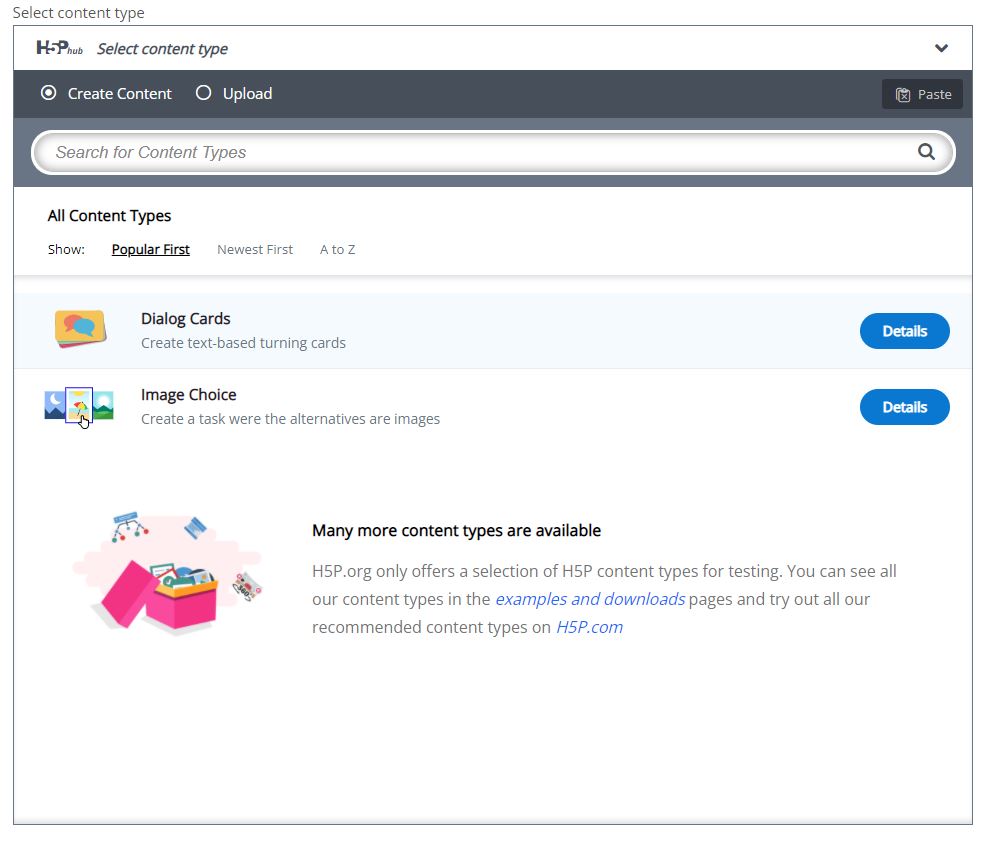
Task: Click the Paste button
Action: point(922,94)
